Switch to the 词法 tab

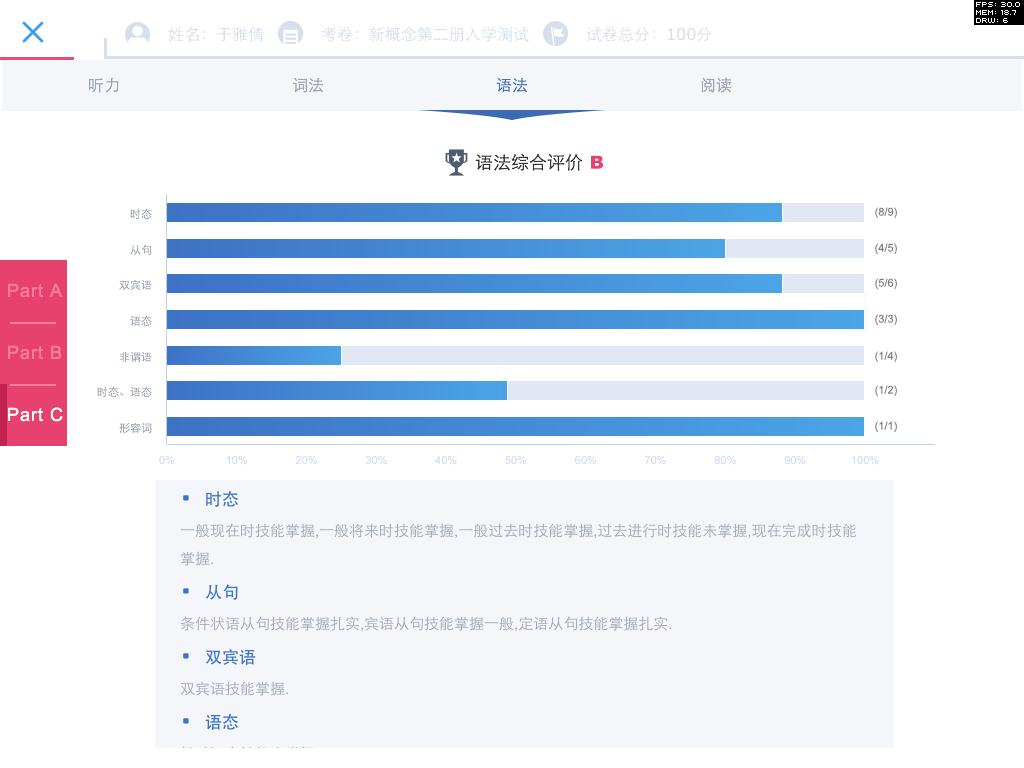pos(308,86)
